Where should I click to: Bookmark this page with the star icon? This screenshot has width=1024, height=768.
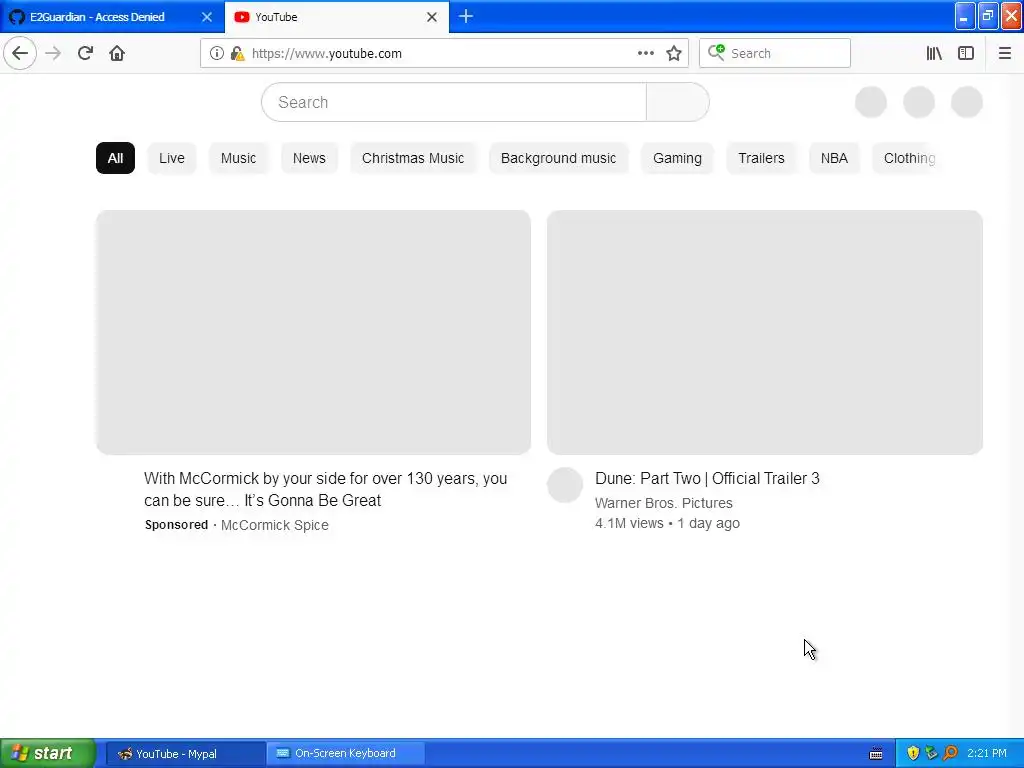point(674,53)
